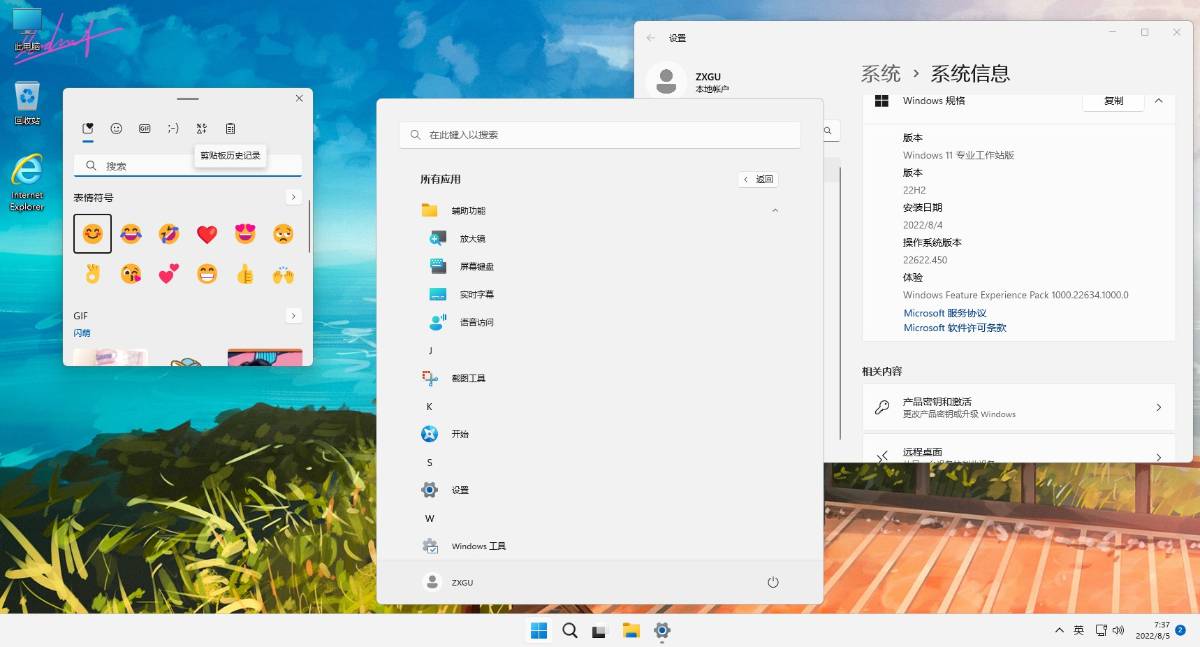
Task: Switch to the Emoji smiley tab
Action: click(116, 128)
